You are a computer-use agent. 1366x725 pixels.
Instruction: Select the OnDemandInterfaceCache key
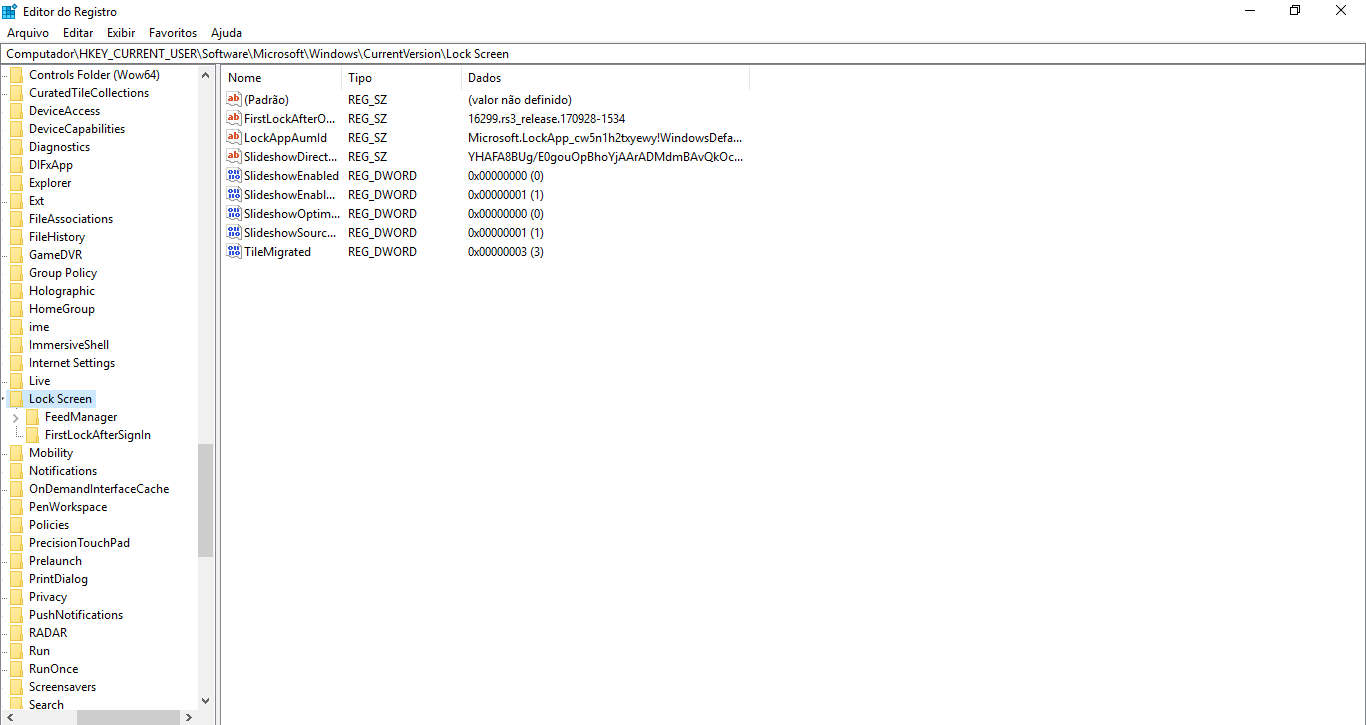(x=99, y=489)
